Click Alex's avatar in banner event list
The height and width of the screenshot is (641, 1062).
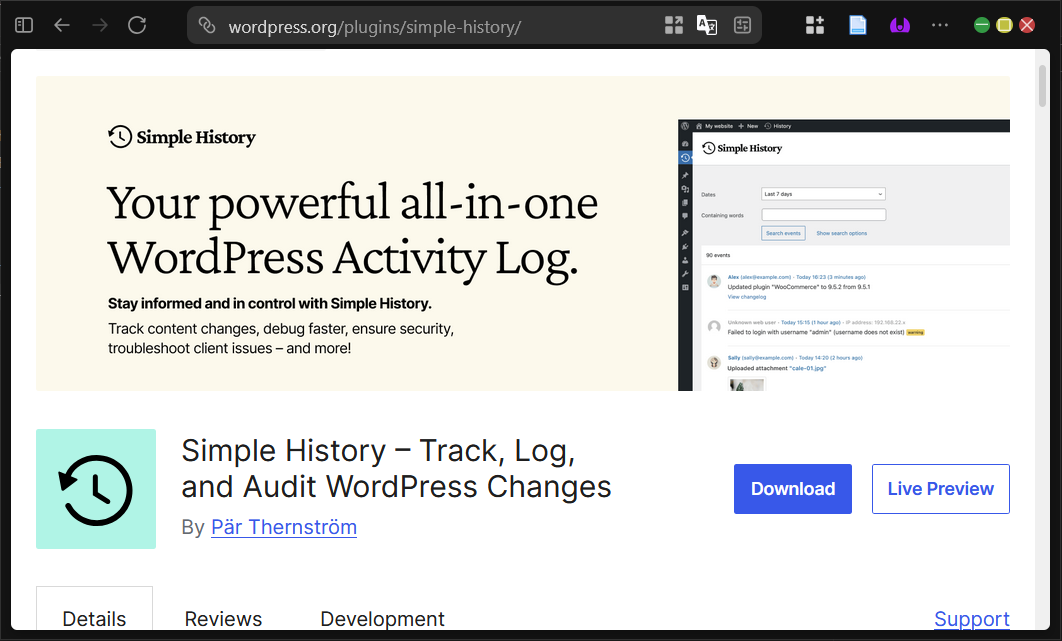(714, 281)
